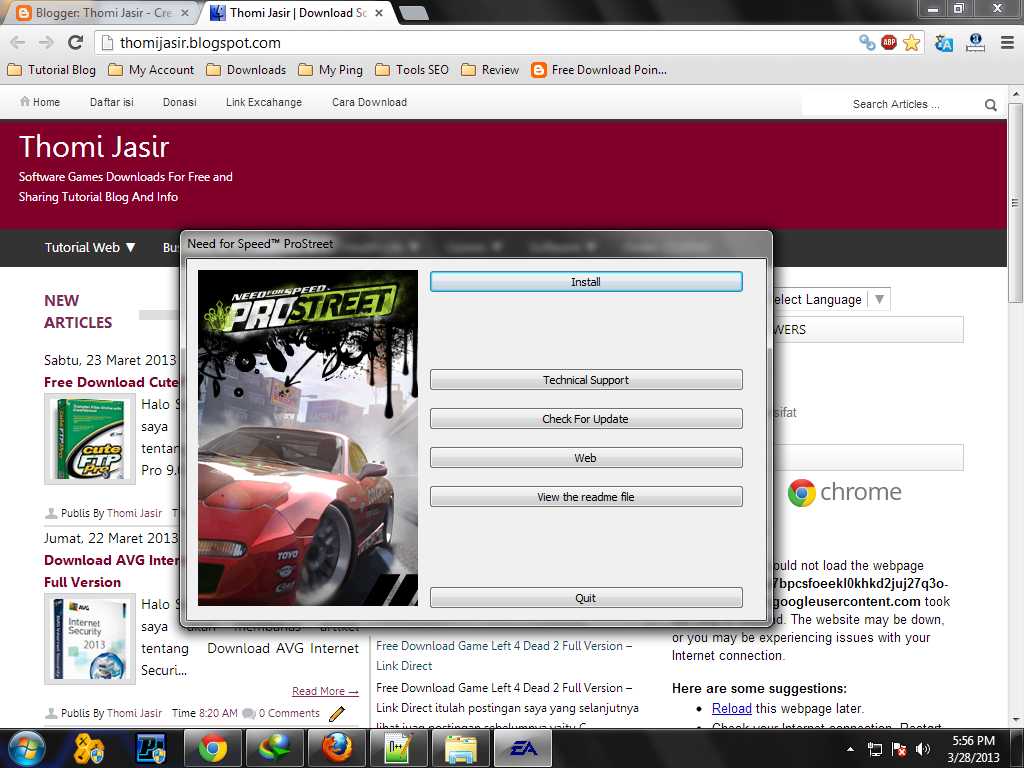
Task: Open the Chrome taskbar icon
Action: click(212, 748)
